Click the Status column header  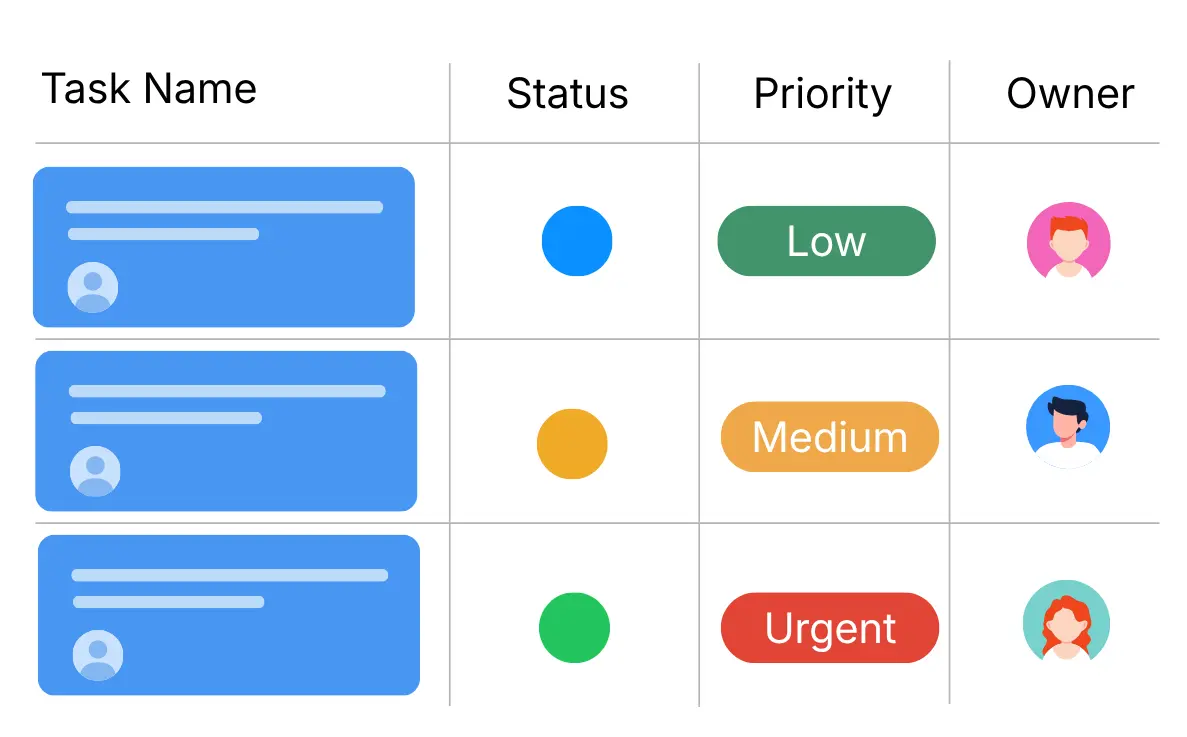pos(567,94)
